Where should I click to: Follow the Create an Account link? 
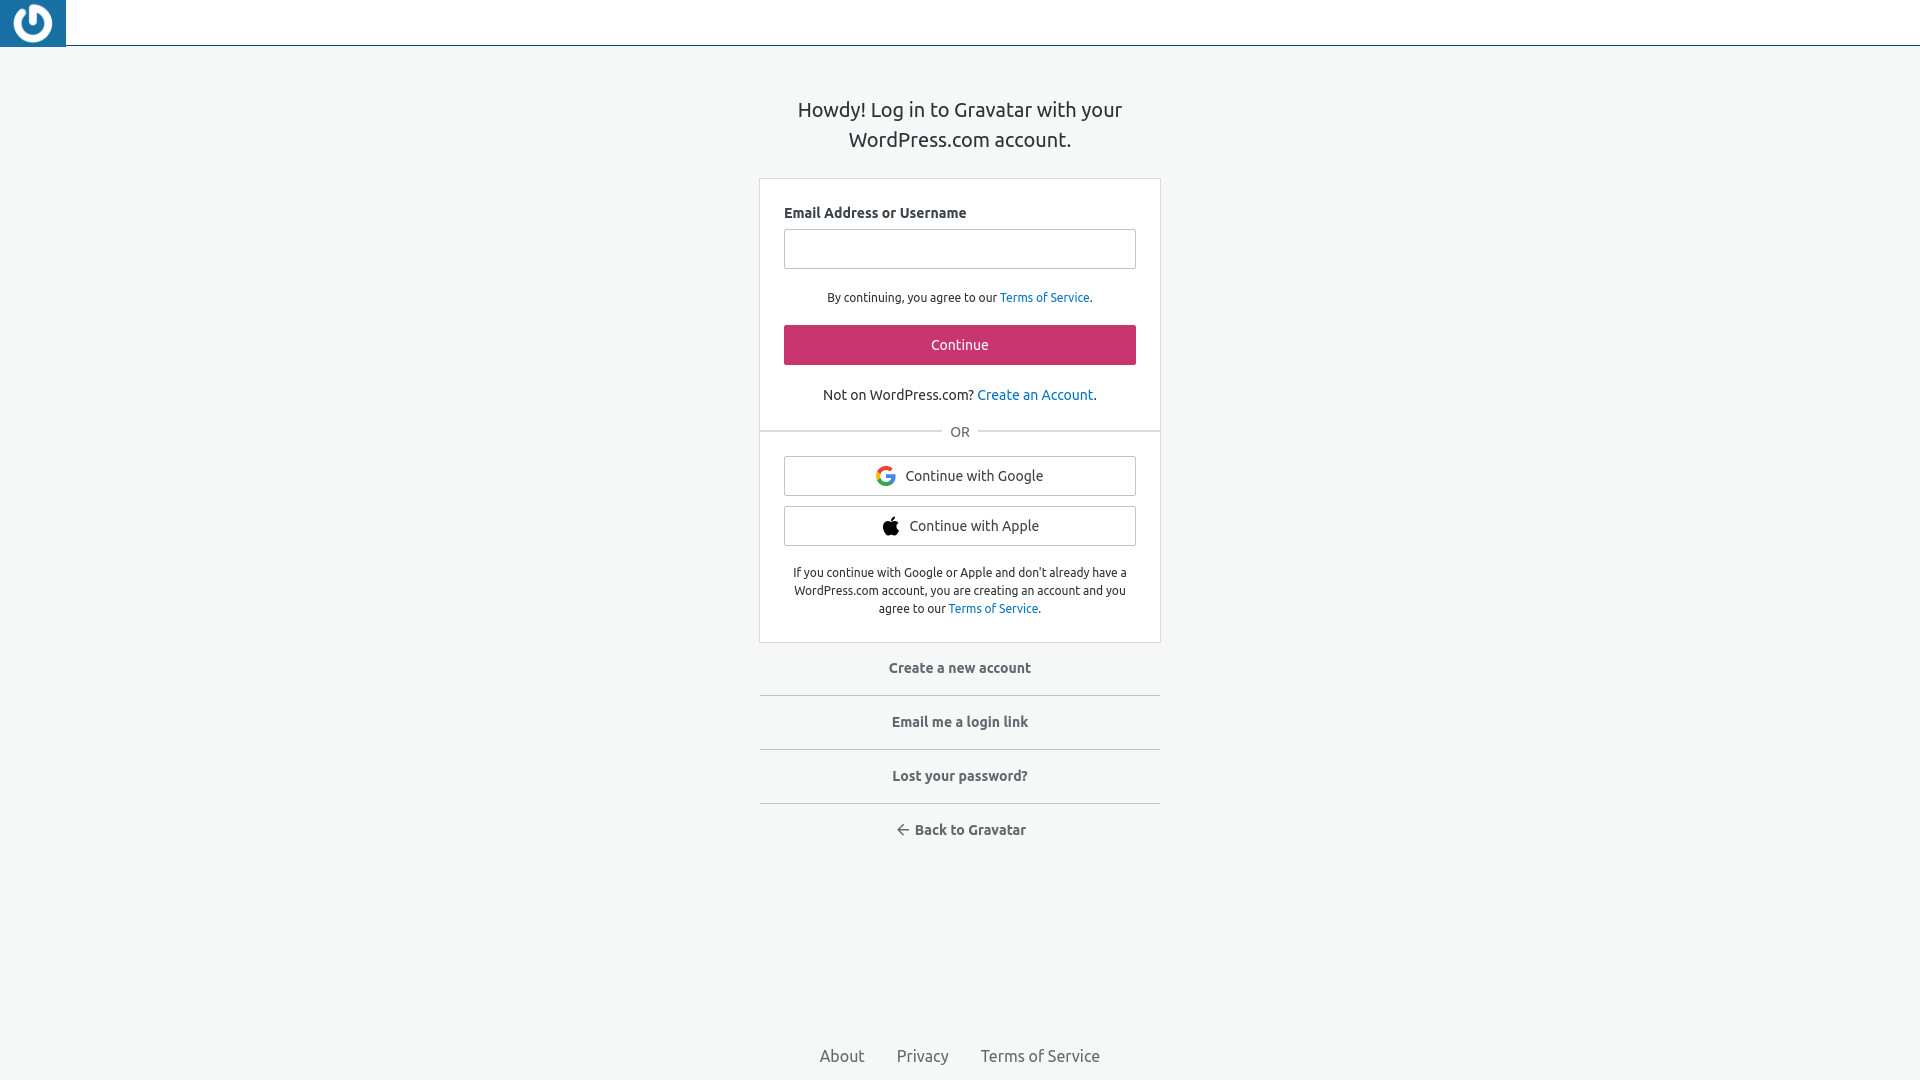tap(1035, 395)
